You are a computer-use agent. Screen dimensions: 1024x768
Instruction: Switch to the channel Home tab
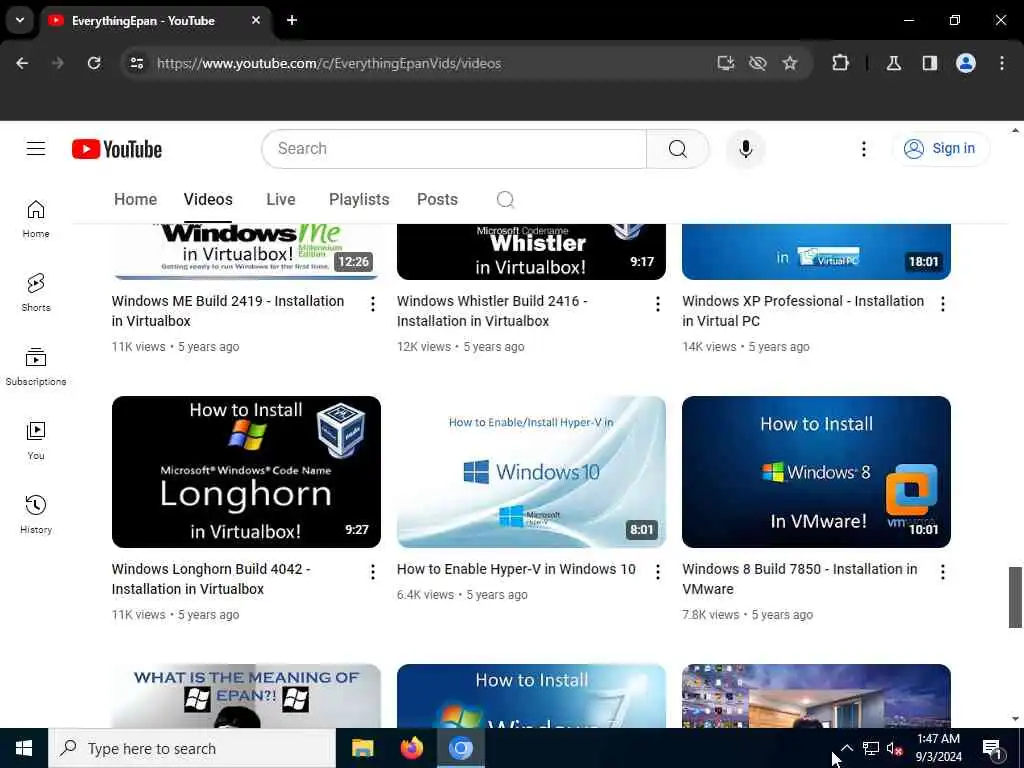(x=135, y=199)
